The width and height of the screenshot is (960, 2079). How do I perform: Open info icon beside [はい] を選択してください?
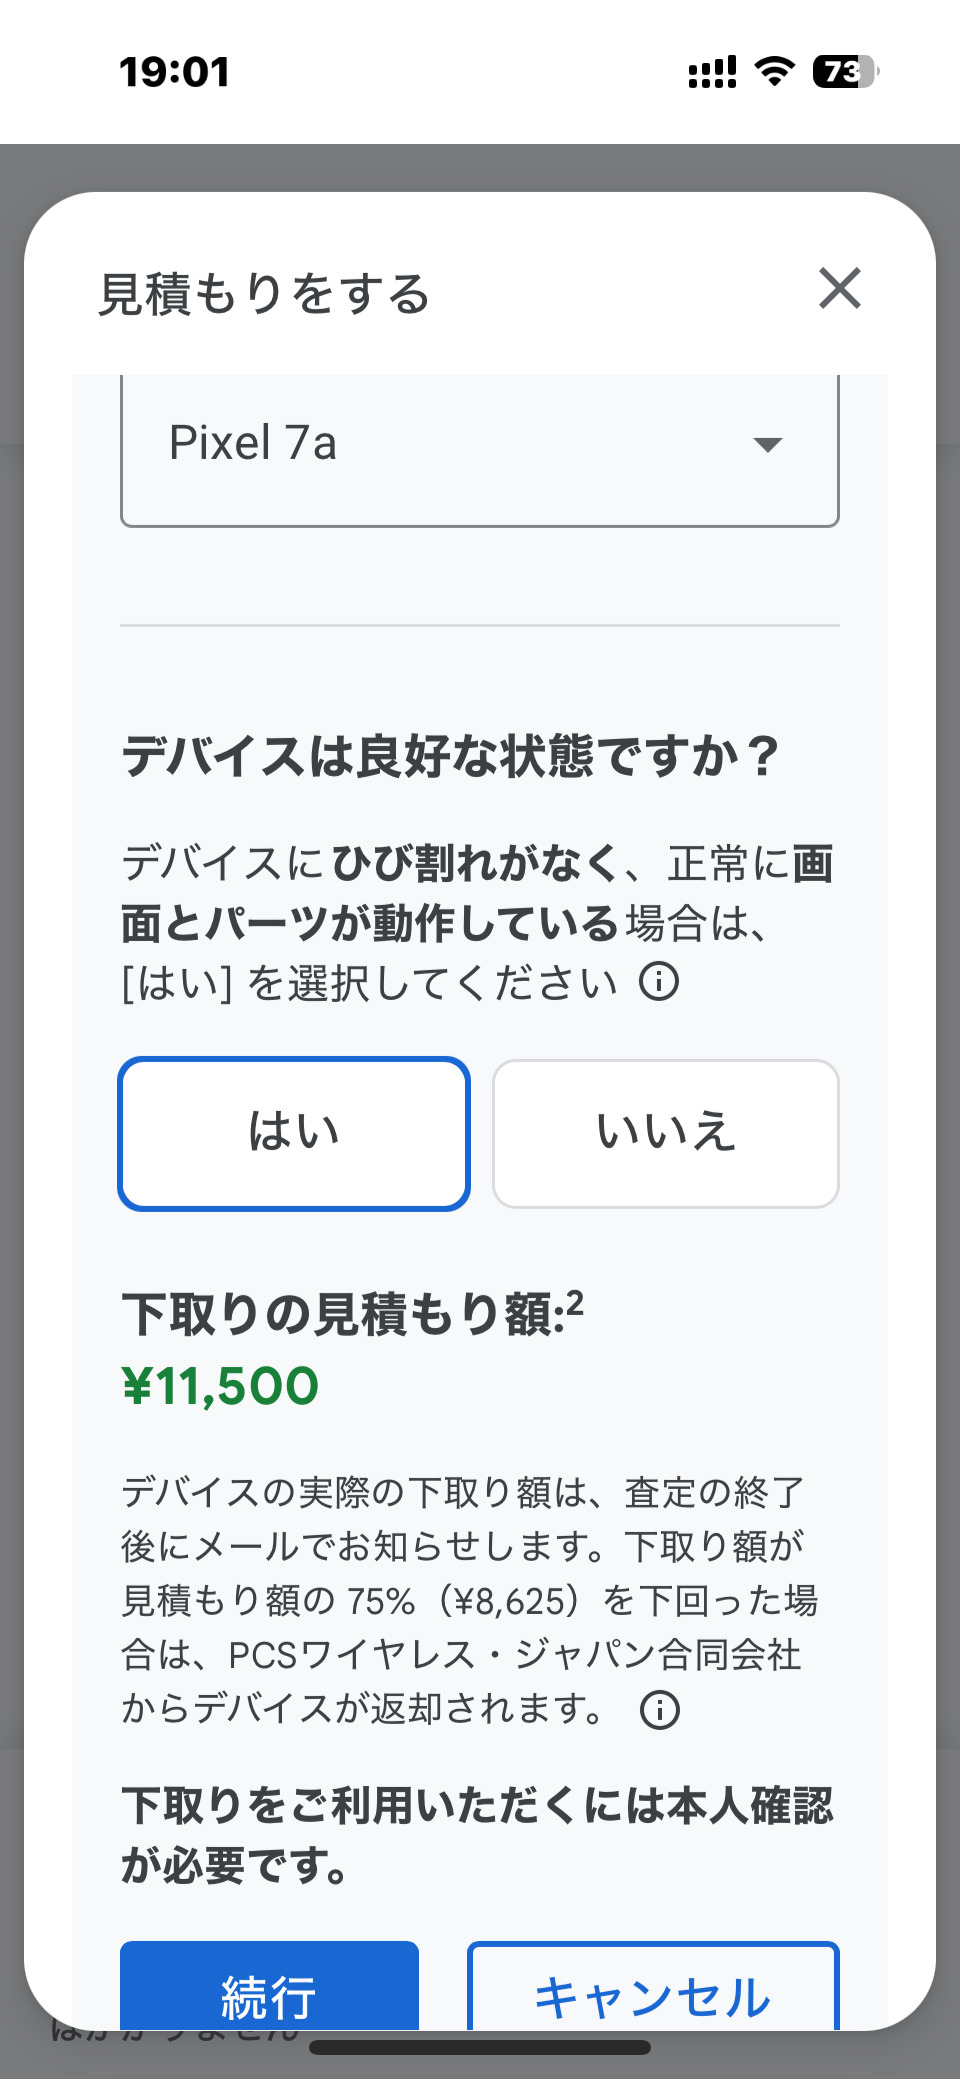659,982
